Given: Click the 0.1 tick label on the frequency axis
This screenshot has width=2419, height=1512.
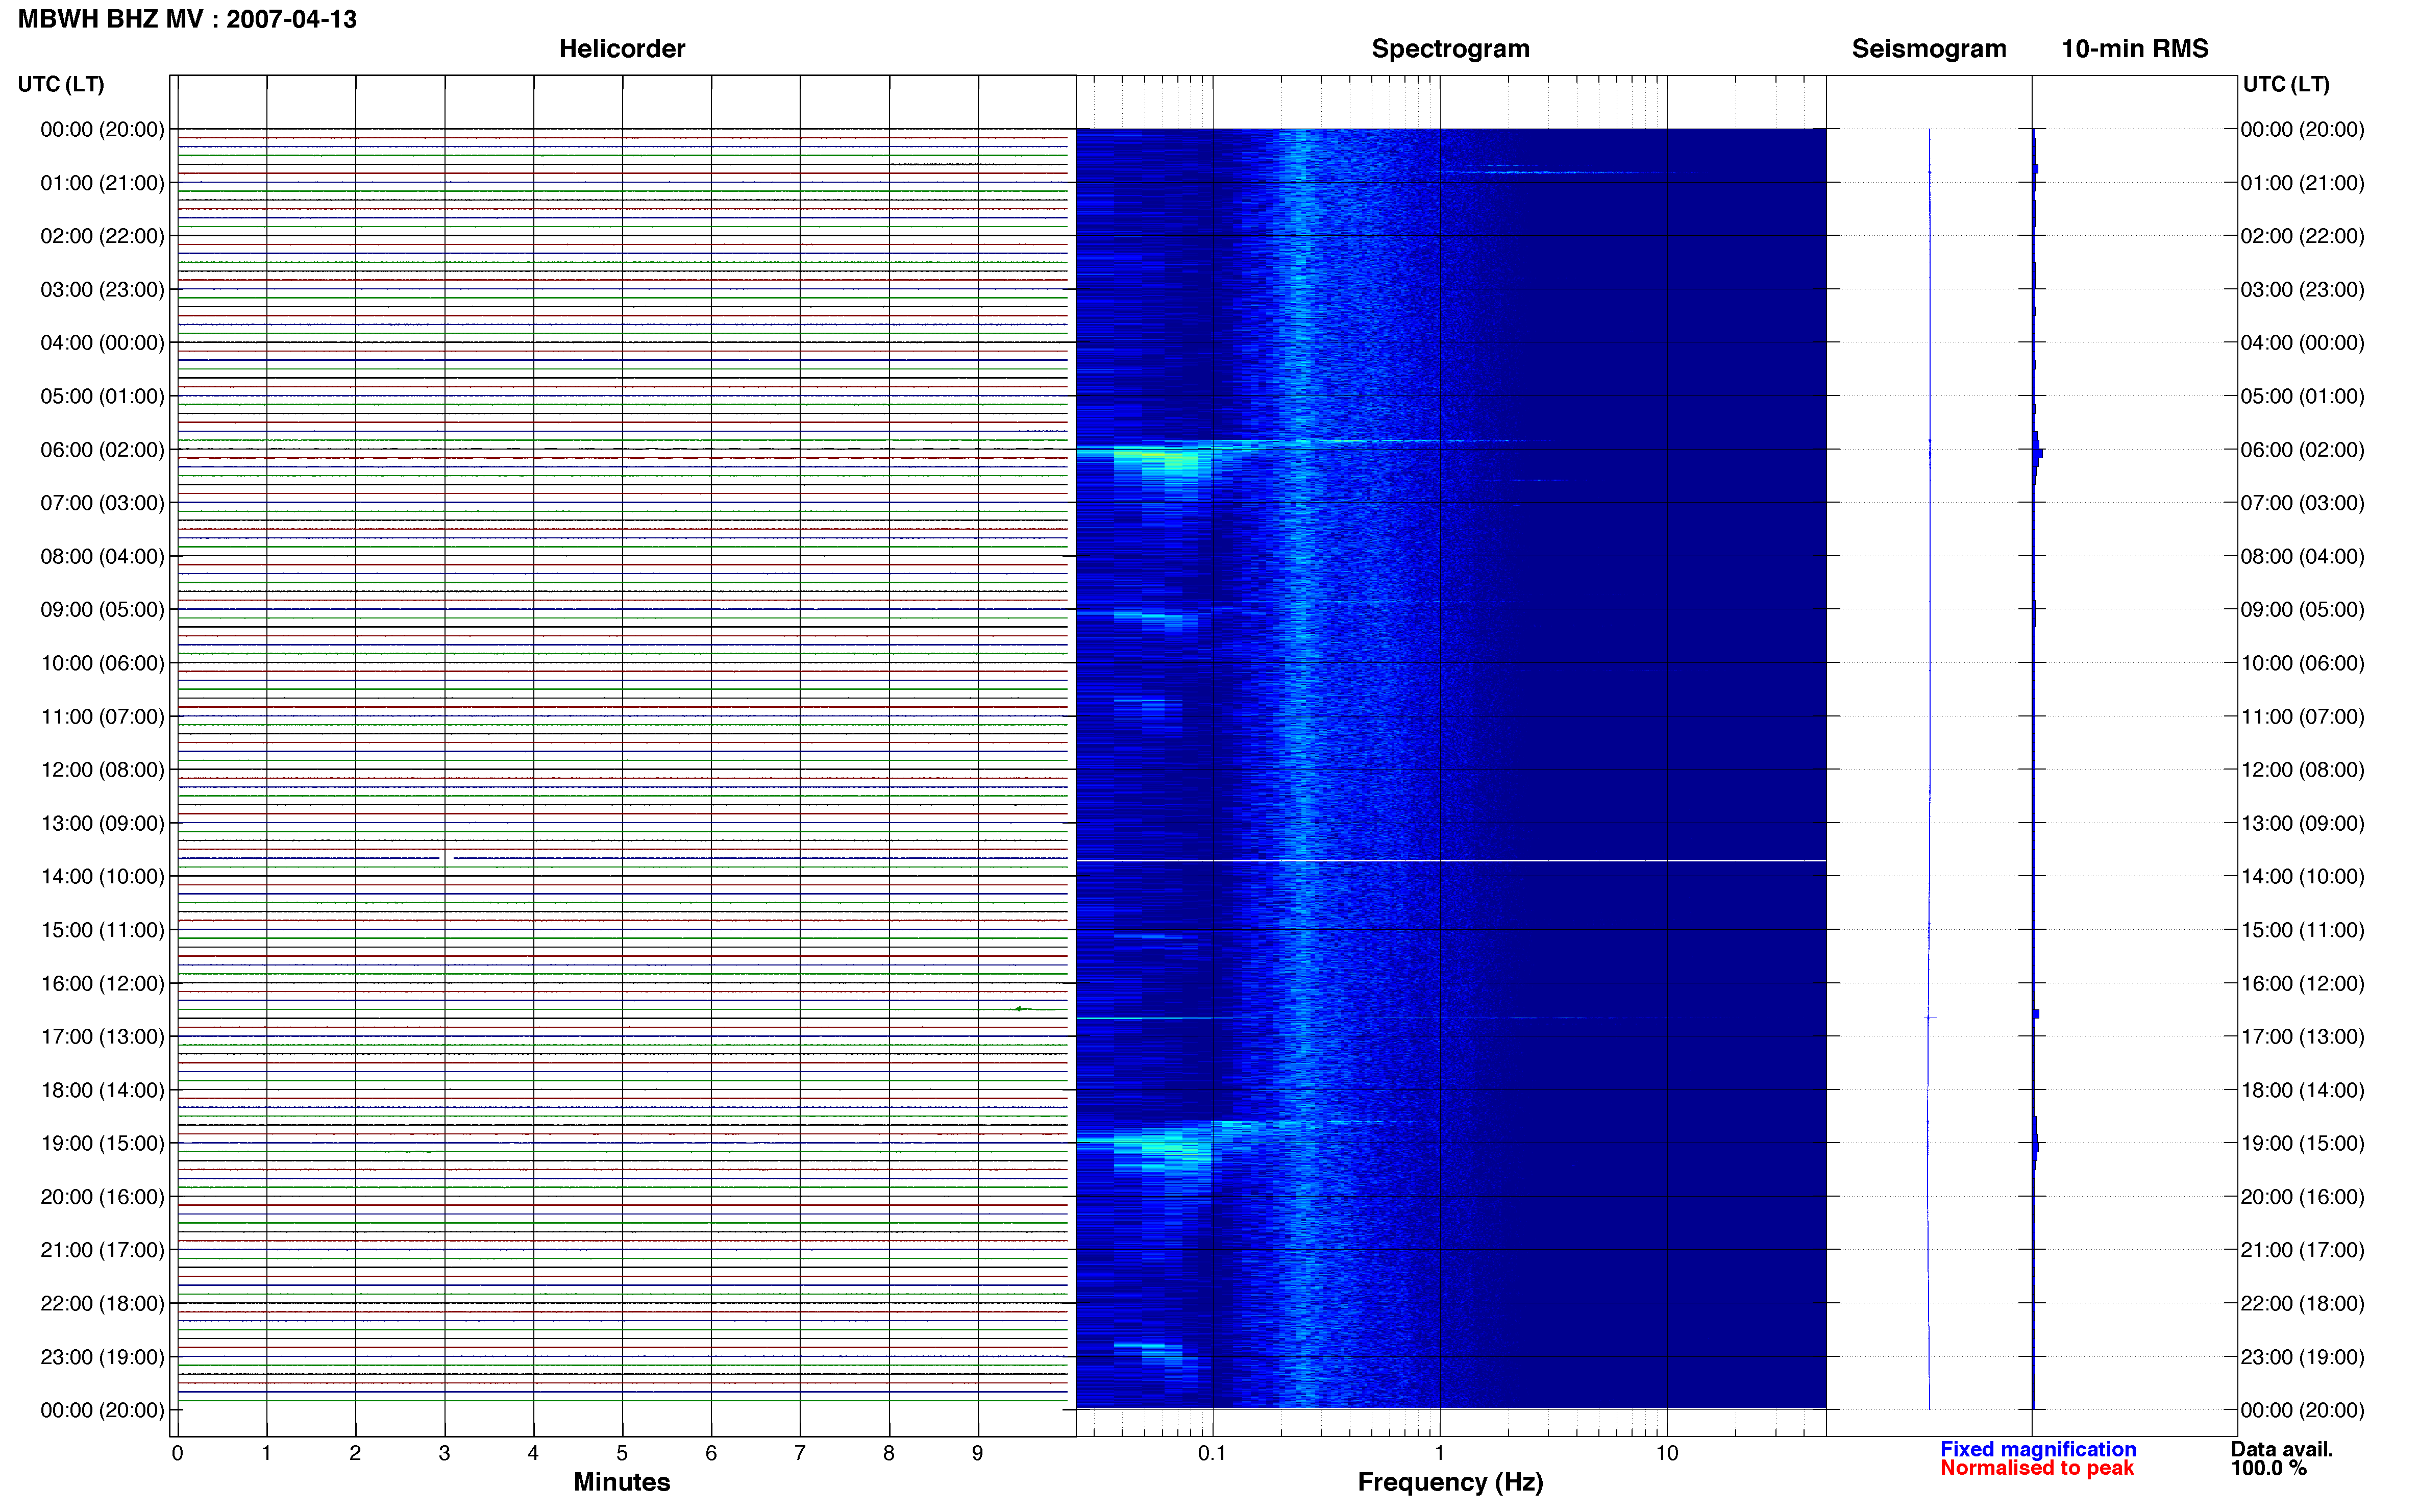Looking at the screenshot, I should [1212, 1454].
